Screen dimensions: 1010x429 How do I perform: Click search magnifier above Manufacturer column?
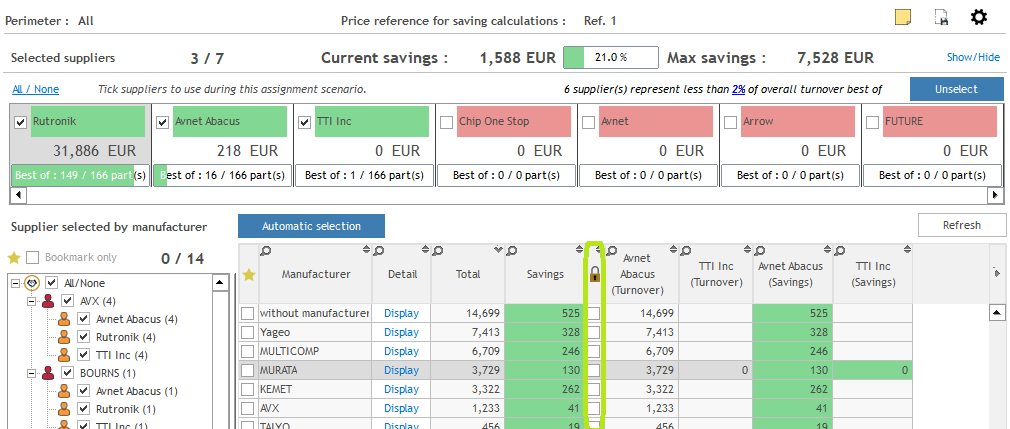point(266,251)
